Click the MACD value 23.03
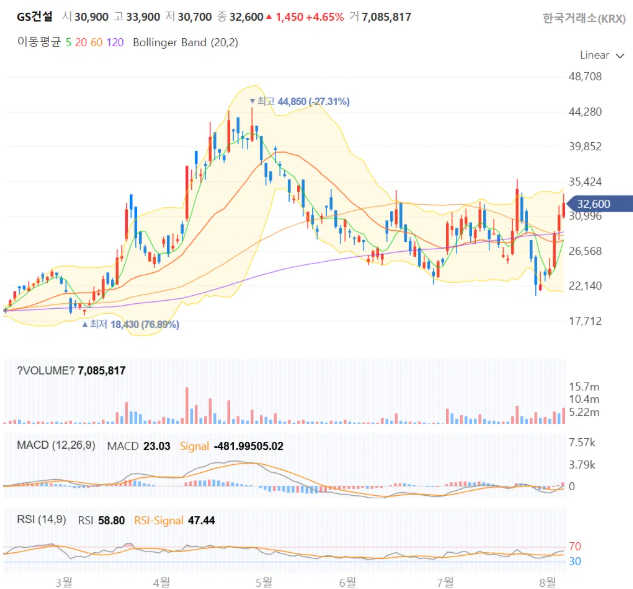633x589 pixels. click(x=157, y=446)
